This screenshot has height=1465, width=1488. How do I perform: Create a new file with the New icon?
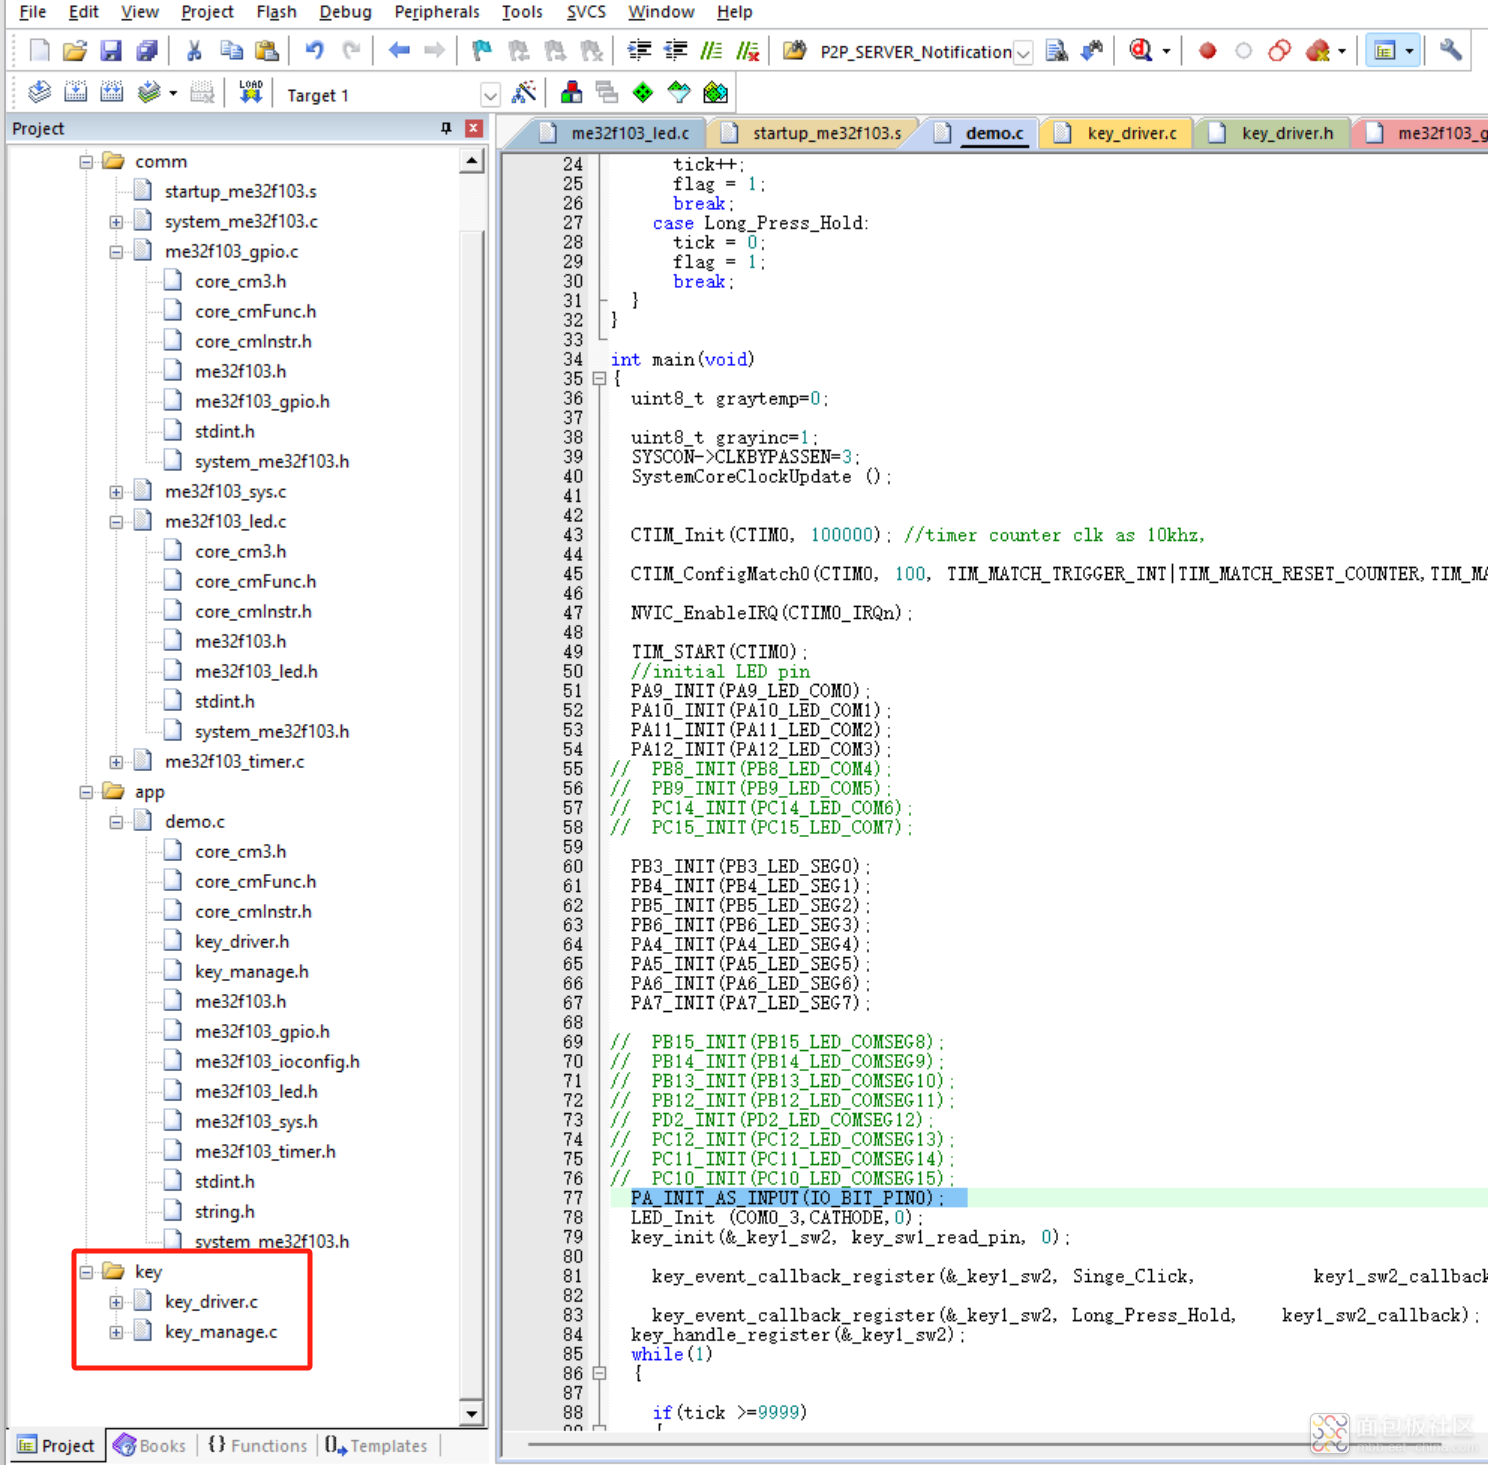[x=39, y=50]
